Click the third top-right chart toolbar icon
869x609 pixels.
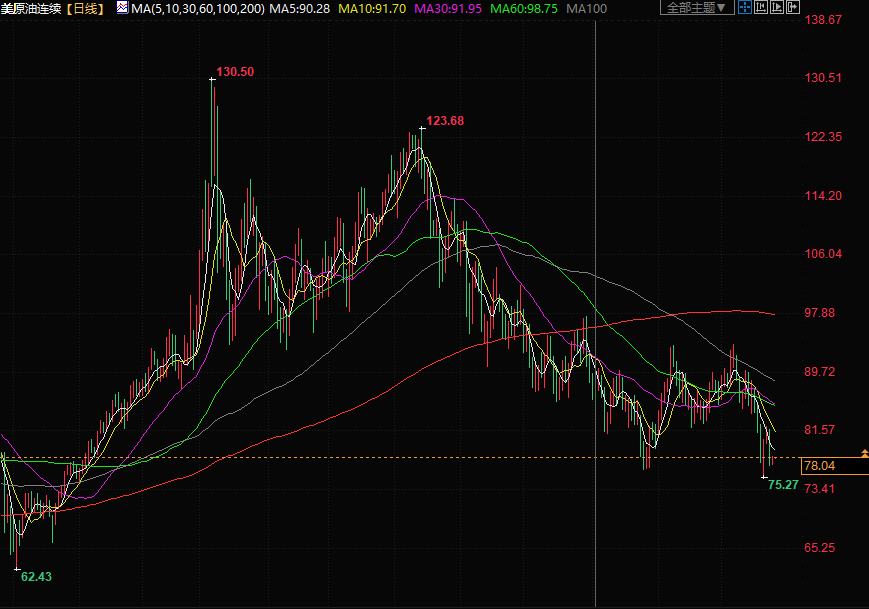776,8
